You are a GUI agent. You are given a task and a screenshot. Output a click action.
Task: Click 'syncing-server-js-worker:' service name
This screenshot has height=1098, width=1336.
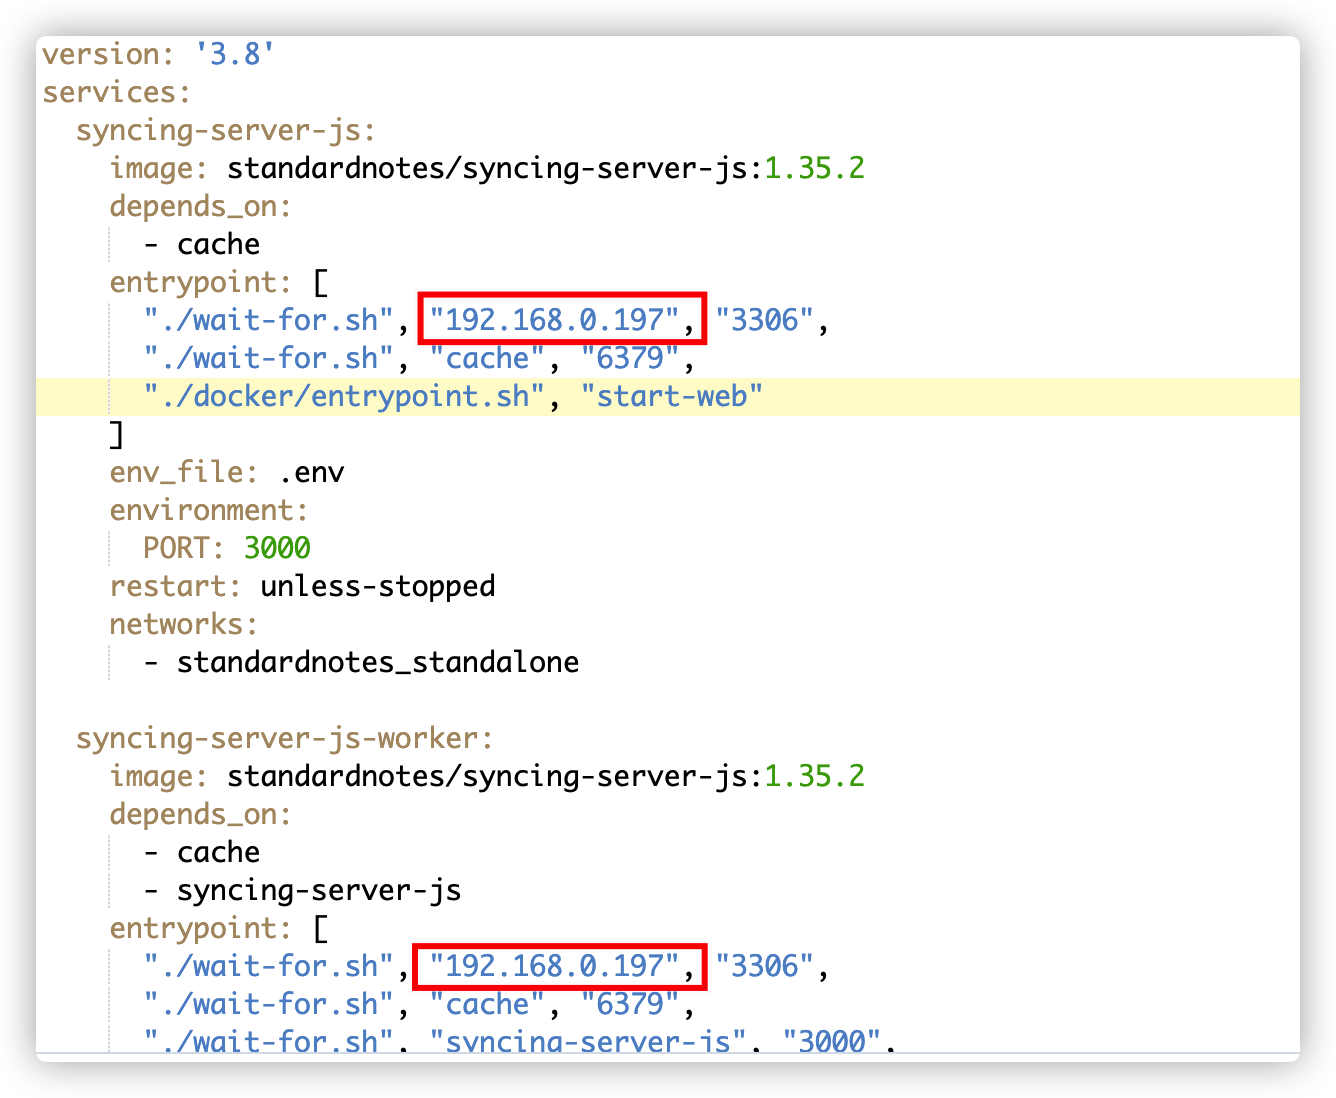coord(285,738)
